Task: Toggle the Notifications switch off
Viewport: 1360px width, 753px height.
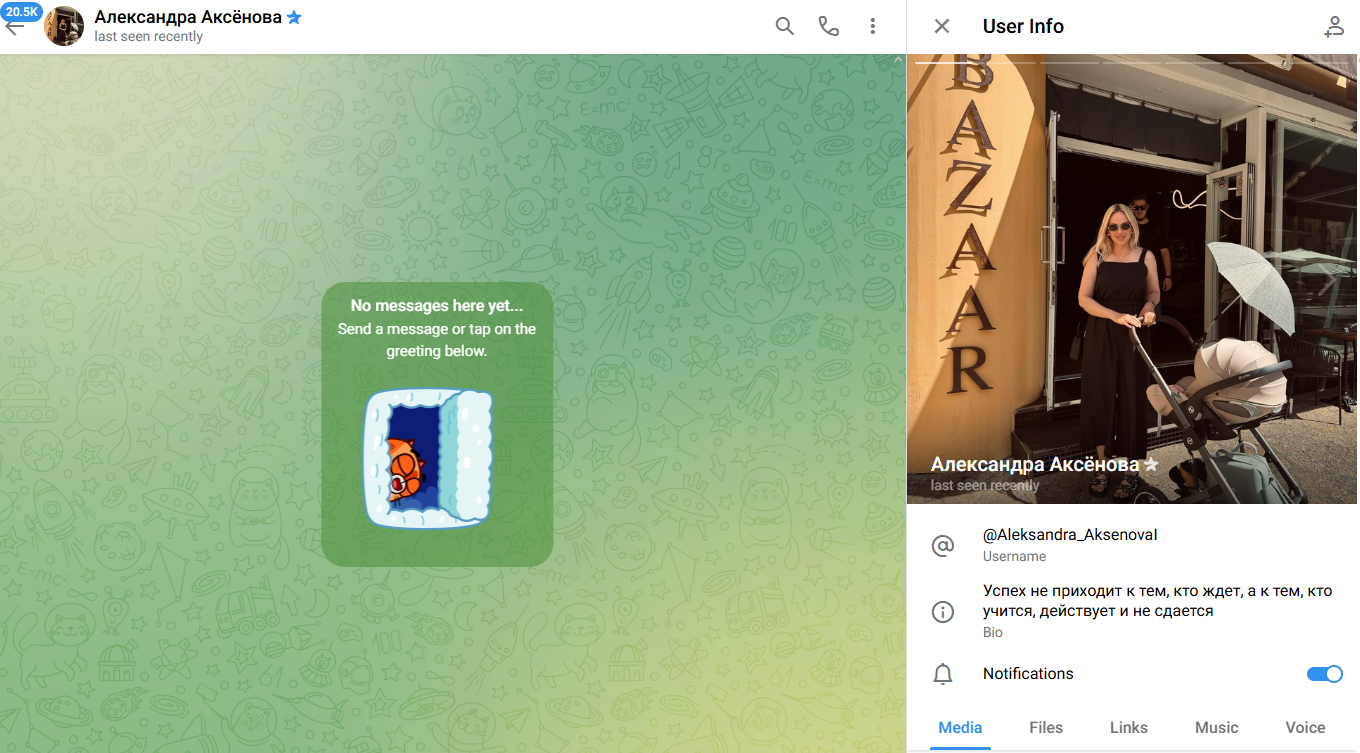Action: (1324, 674)
